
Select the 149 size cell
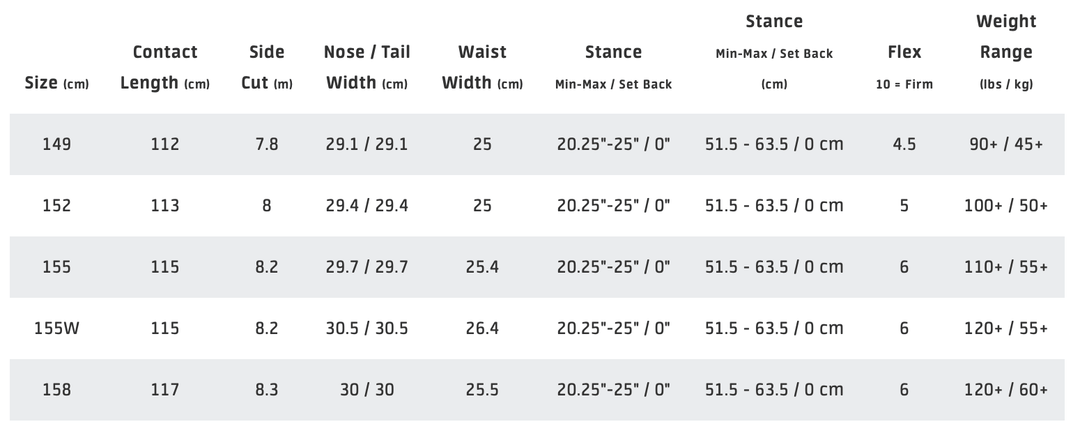[57, 144]
